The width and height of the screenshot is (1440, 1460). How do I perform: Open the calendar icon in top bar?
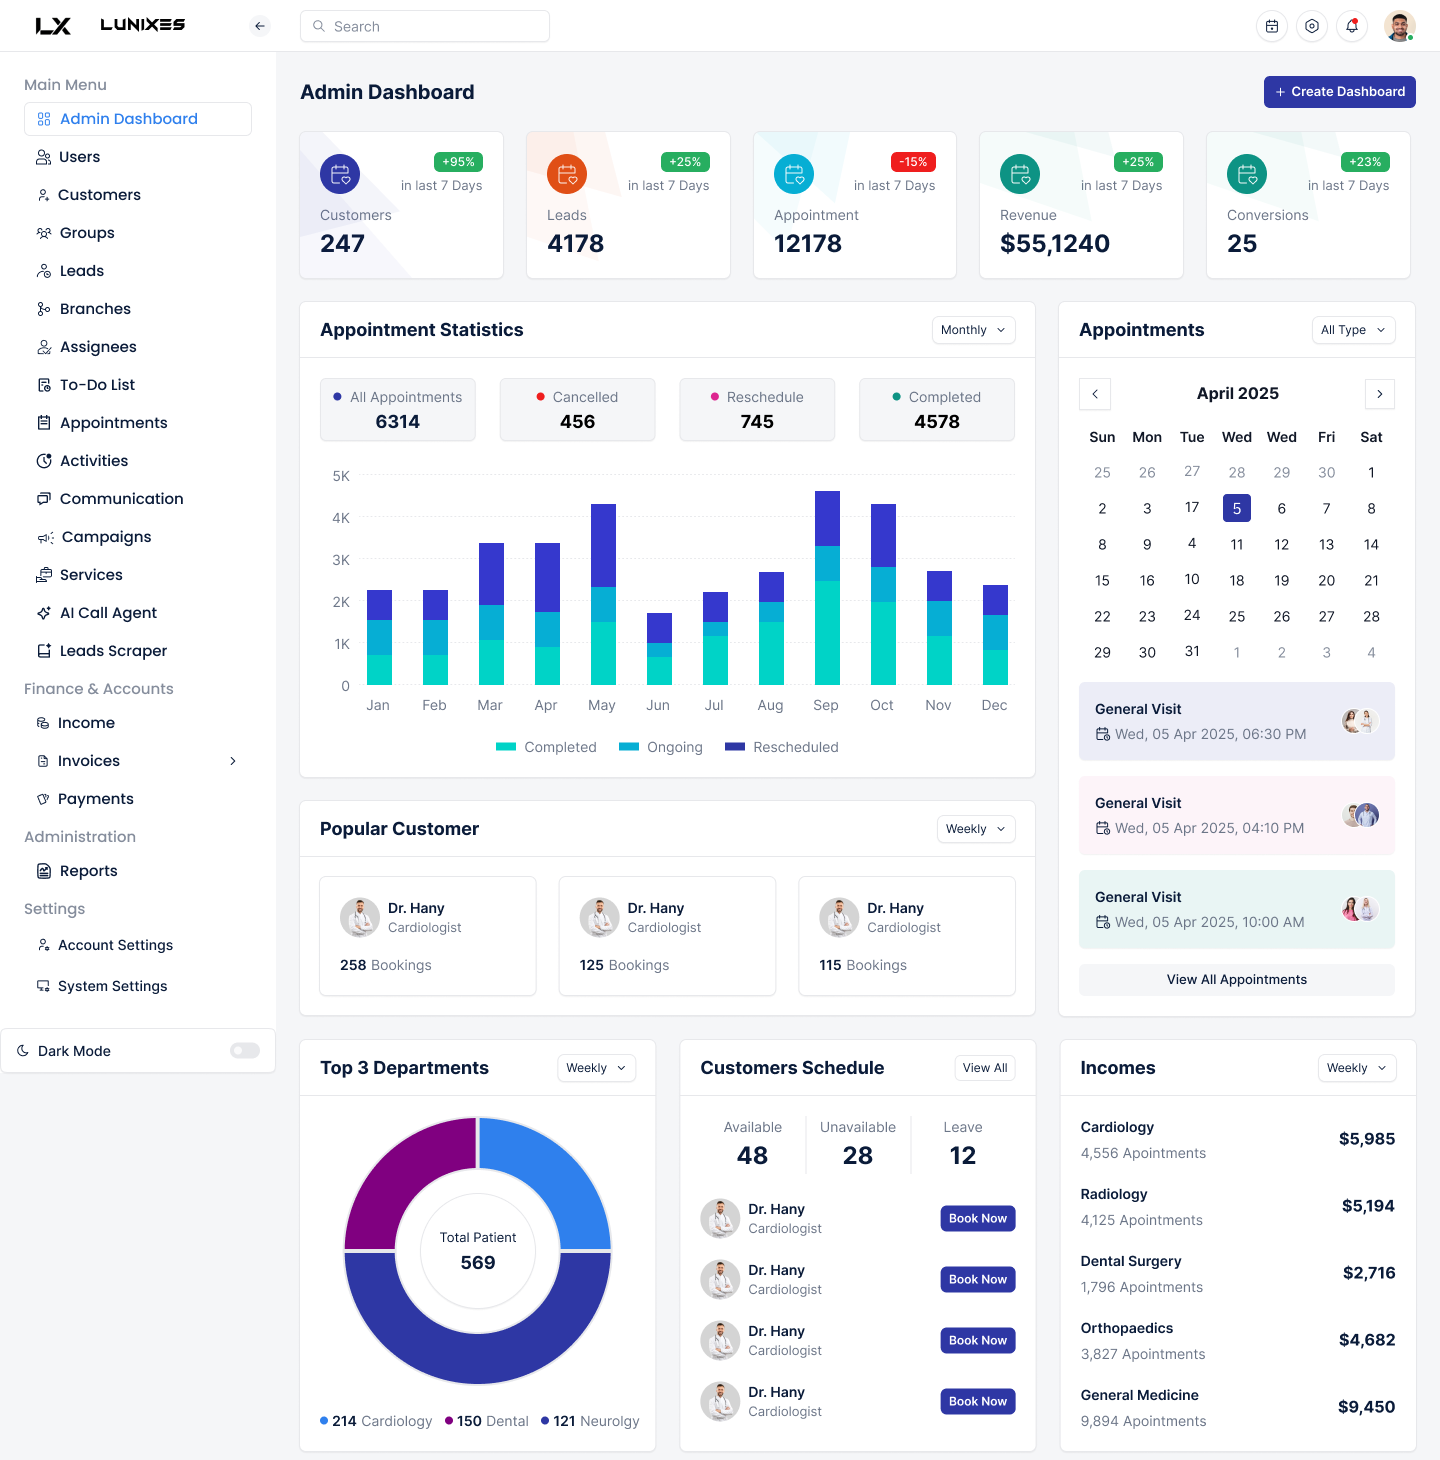click(1271, 26)
